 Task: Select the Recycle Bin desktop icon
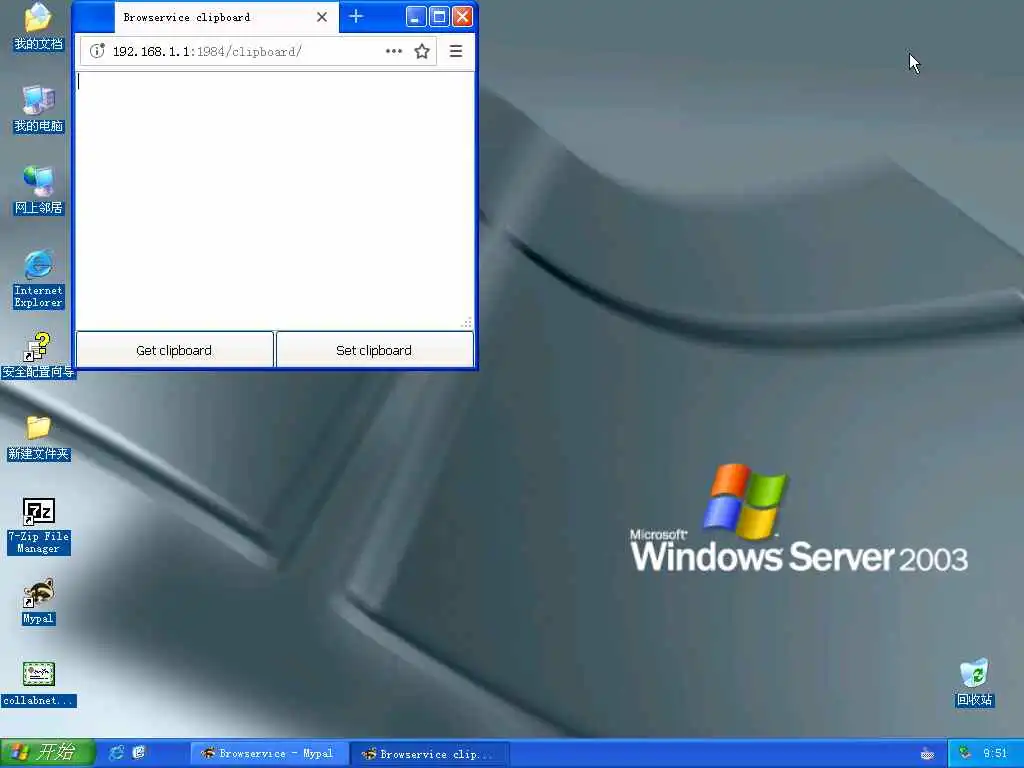[974, 683]
